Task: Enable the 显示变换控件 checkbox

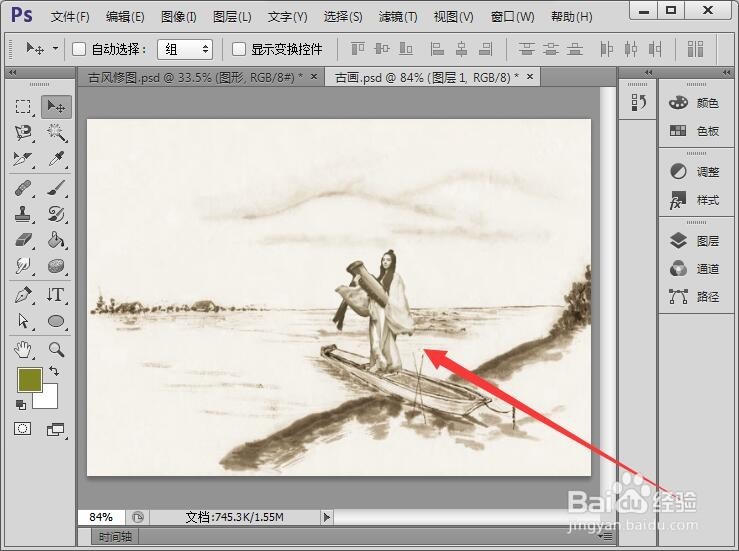Action: click(239, 49)
